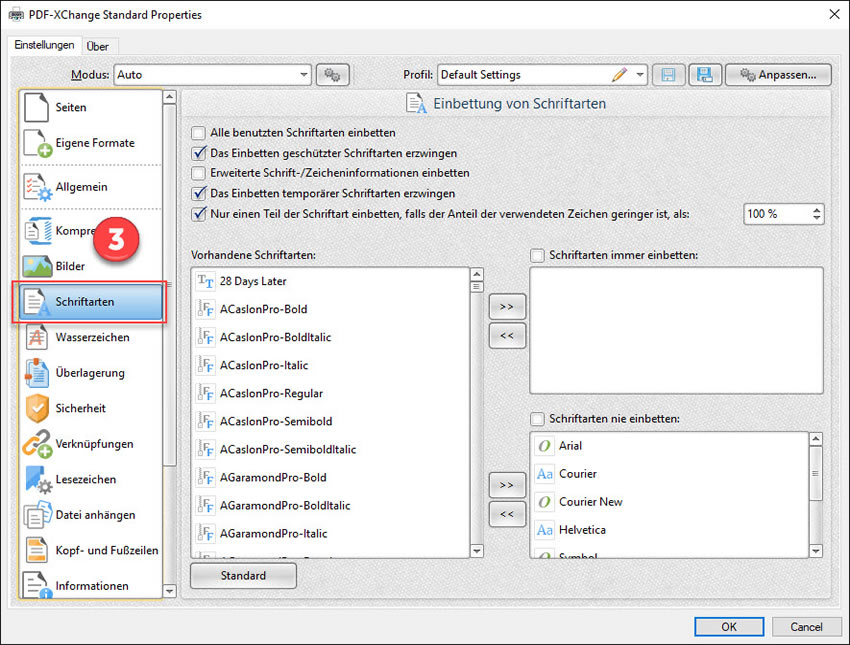Select the ACaslonPro-Italic font
The image size is (850, 645).
tap(330, 365)
